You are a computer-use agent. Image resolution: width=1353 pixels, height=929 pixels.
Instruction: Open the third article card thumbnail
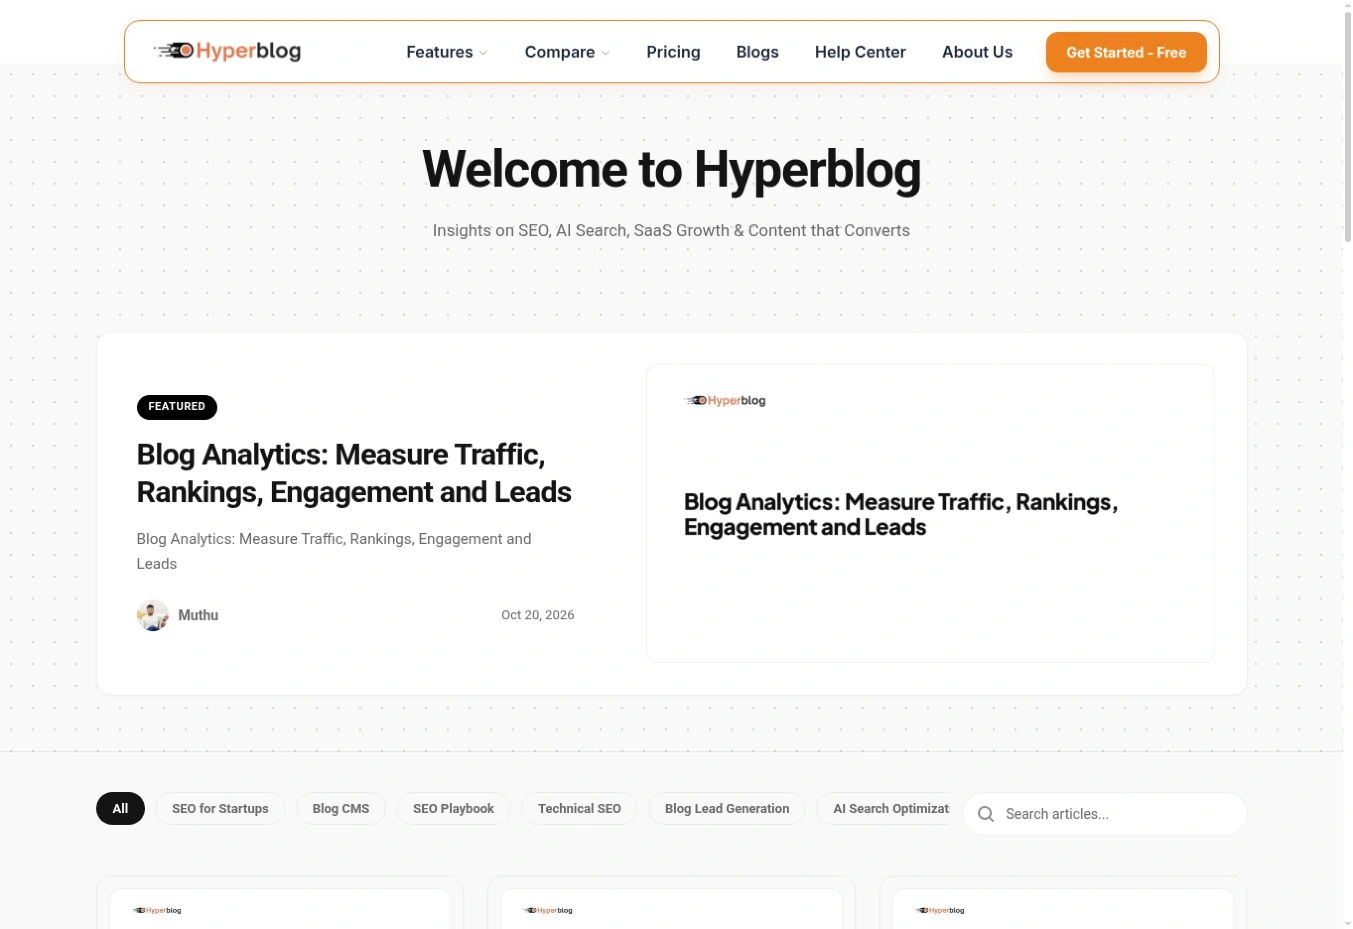(1063, 908)
